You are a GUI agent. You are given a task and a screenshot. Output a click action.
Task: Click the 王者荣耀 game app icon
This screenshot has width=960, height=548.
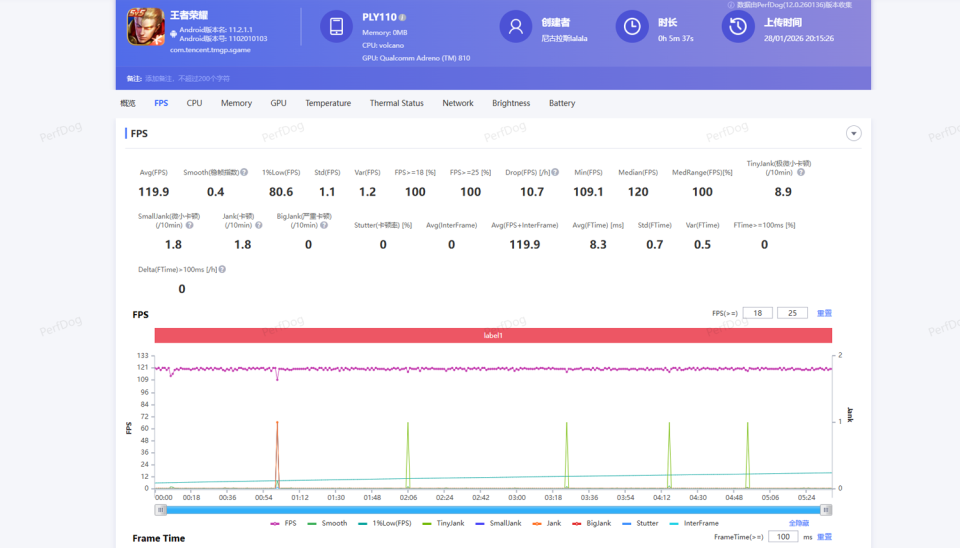pos(146,27)
